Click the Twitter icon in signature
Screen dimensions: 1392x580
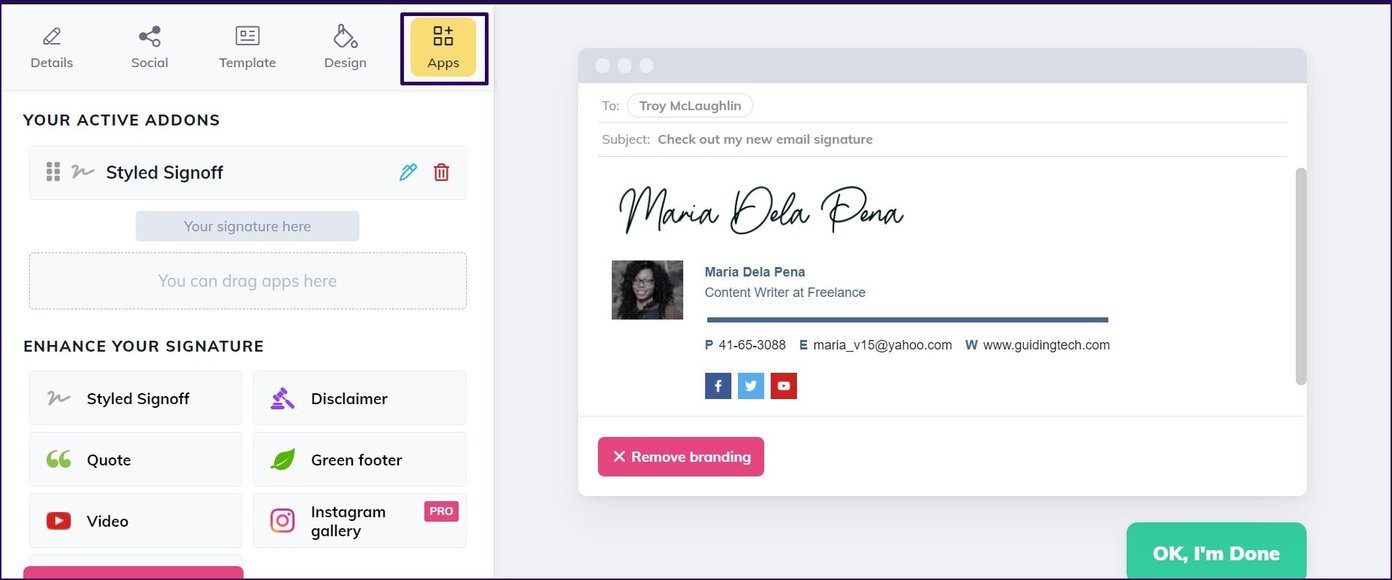[x=751, y=386]
